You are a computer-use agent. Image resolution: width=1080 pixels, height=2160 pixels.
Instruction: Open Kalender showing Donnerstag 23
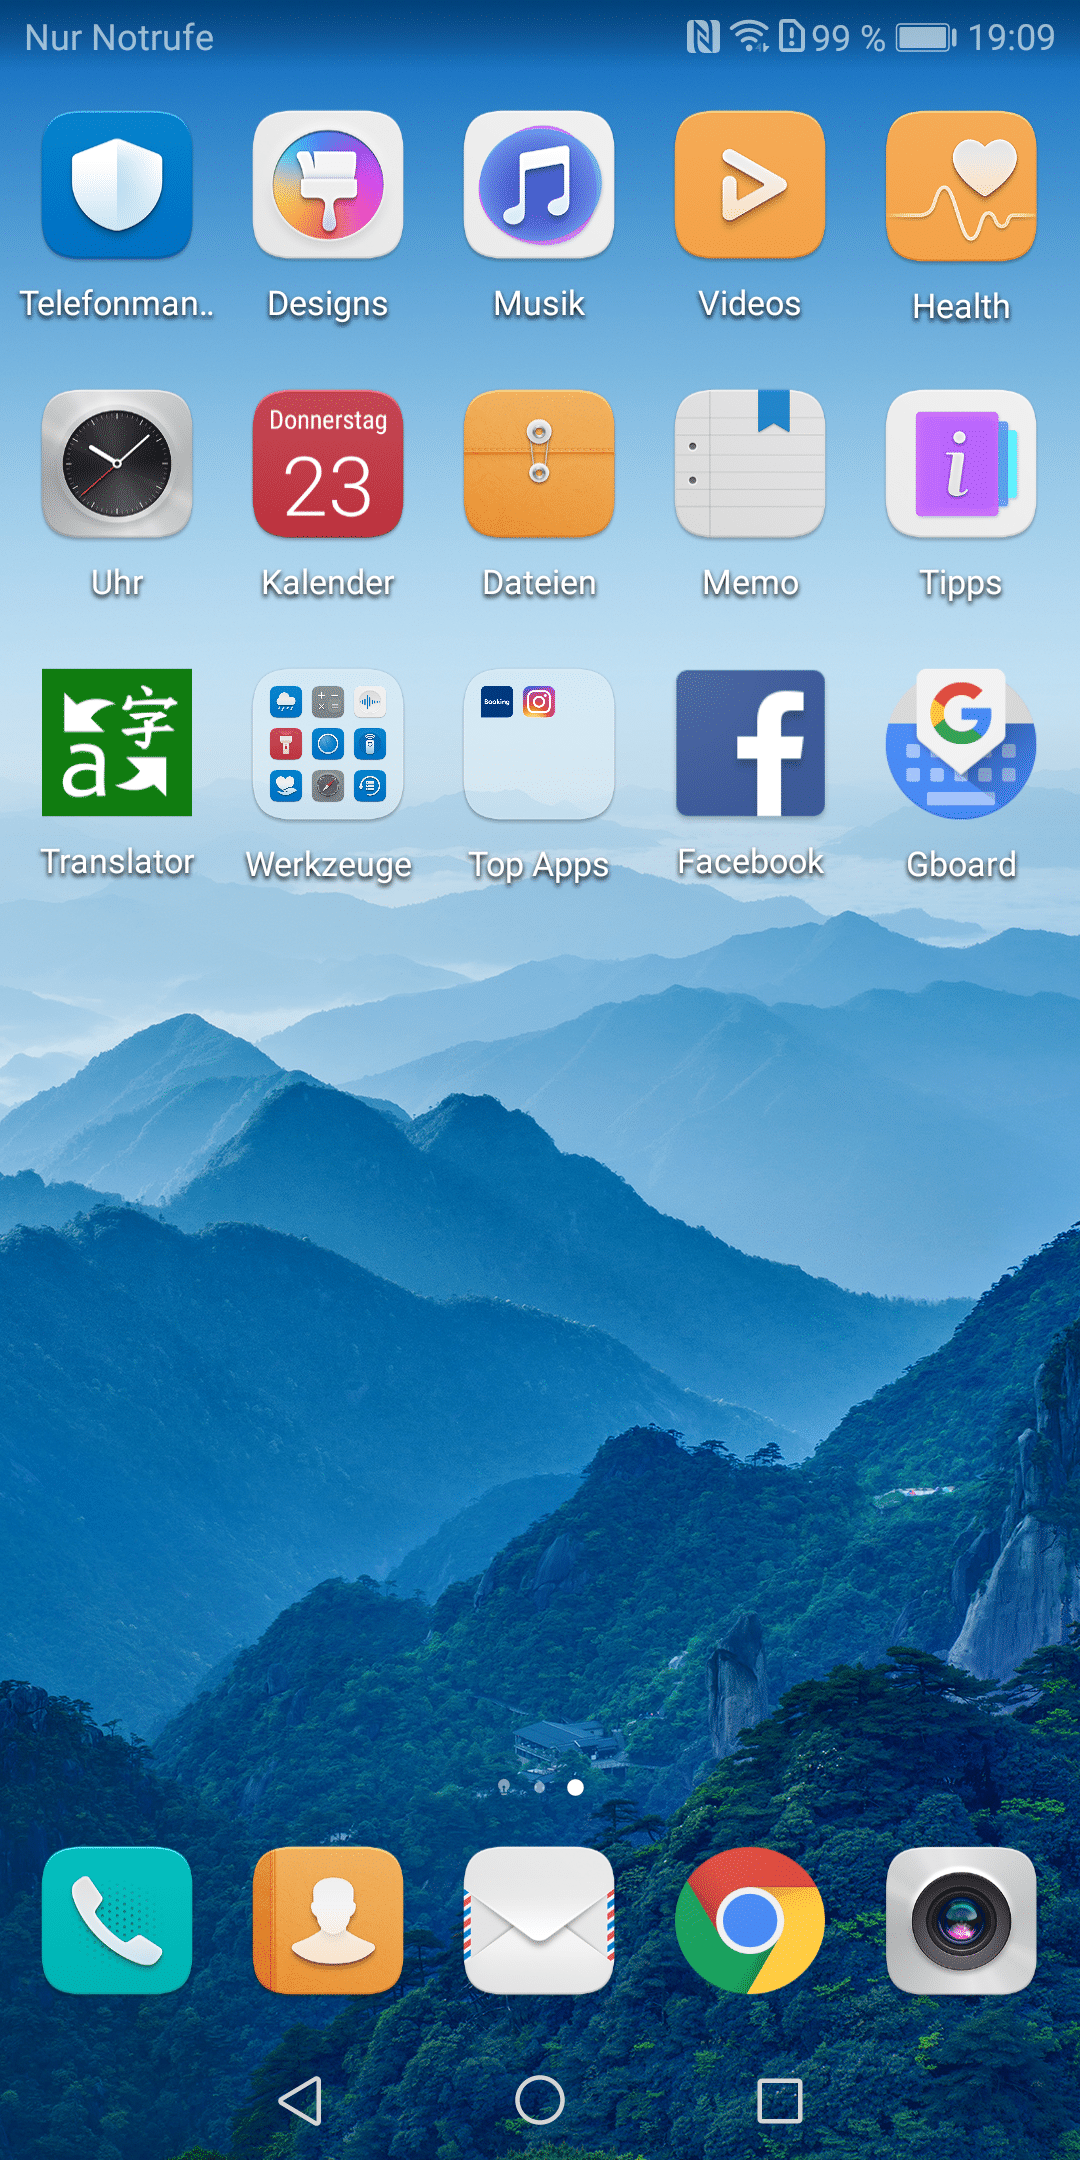coord(328,465)
